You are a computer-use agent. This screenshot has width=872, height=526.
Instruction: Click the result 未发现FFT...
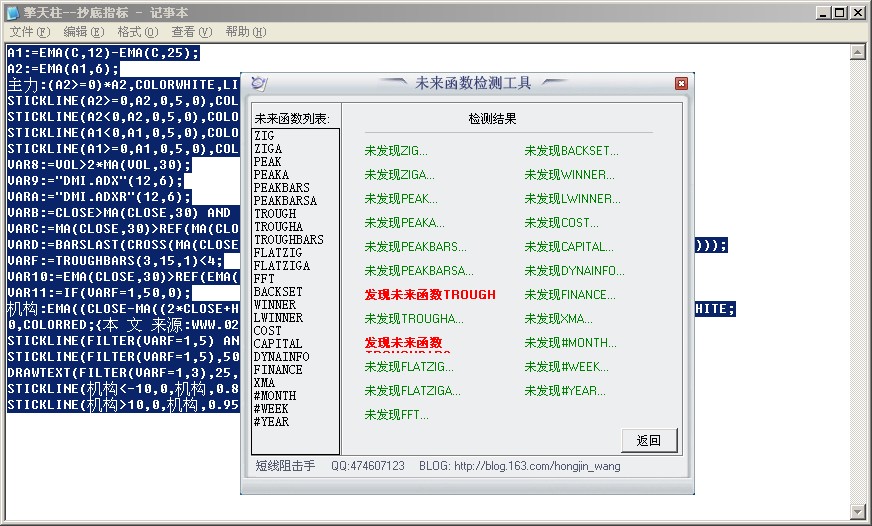[397, 415]
